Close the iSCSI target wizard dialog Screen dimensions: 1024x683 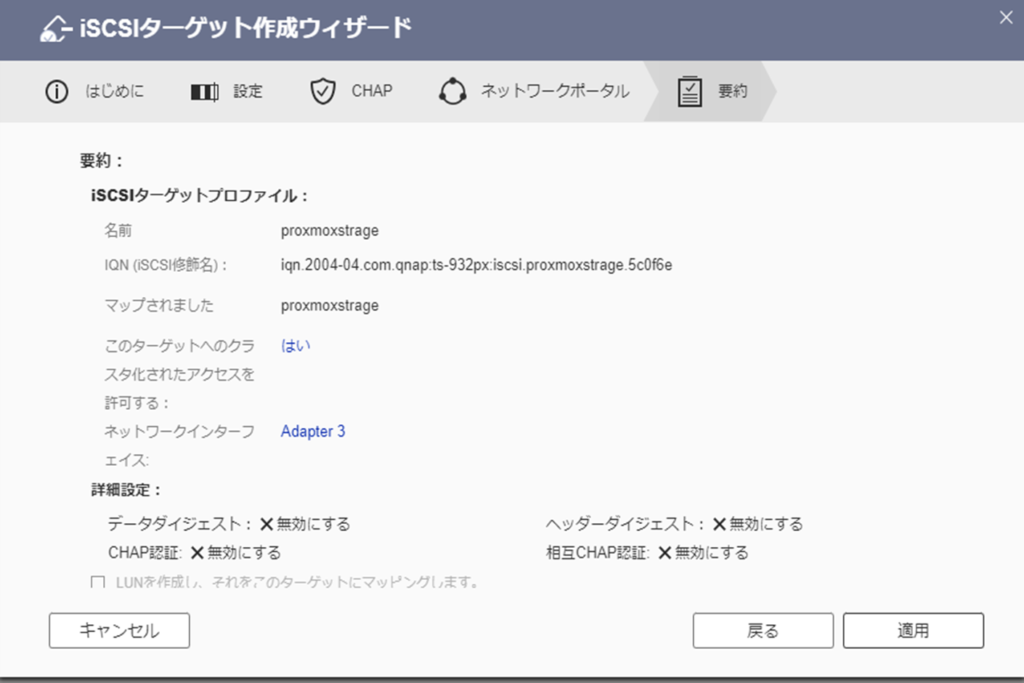point(1006,16)
